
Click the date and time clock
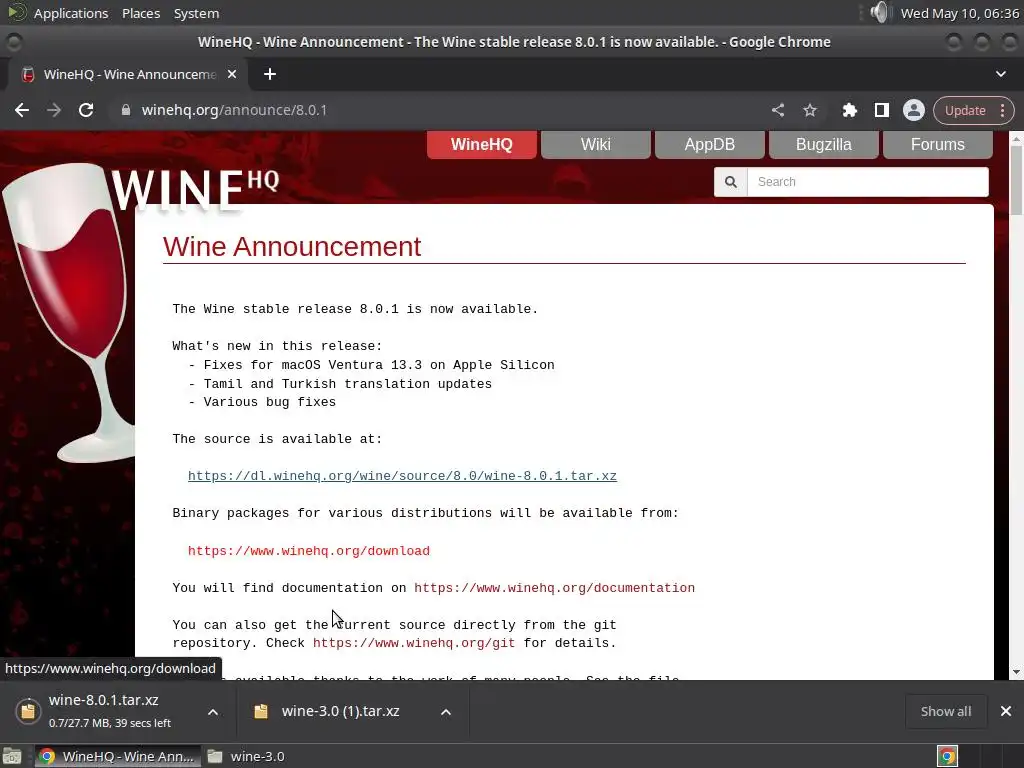pos(959,13)
